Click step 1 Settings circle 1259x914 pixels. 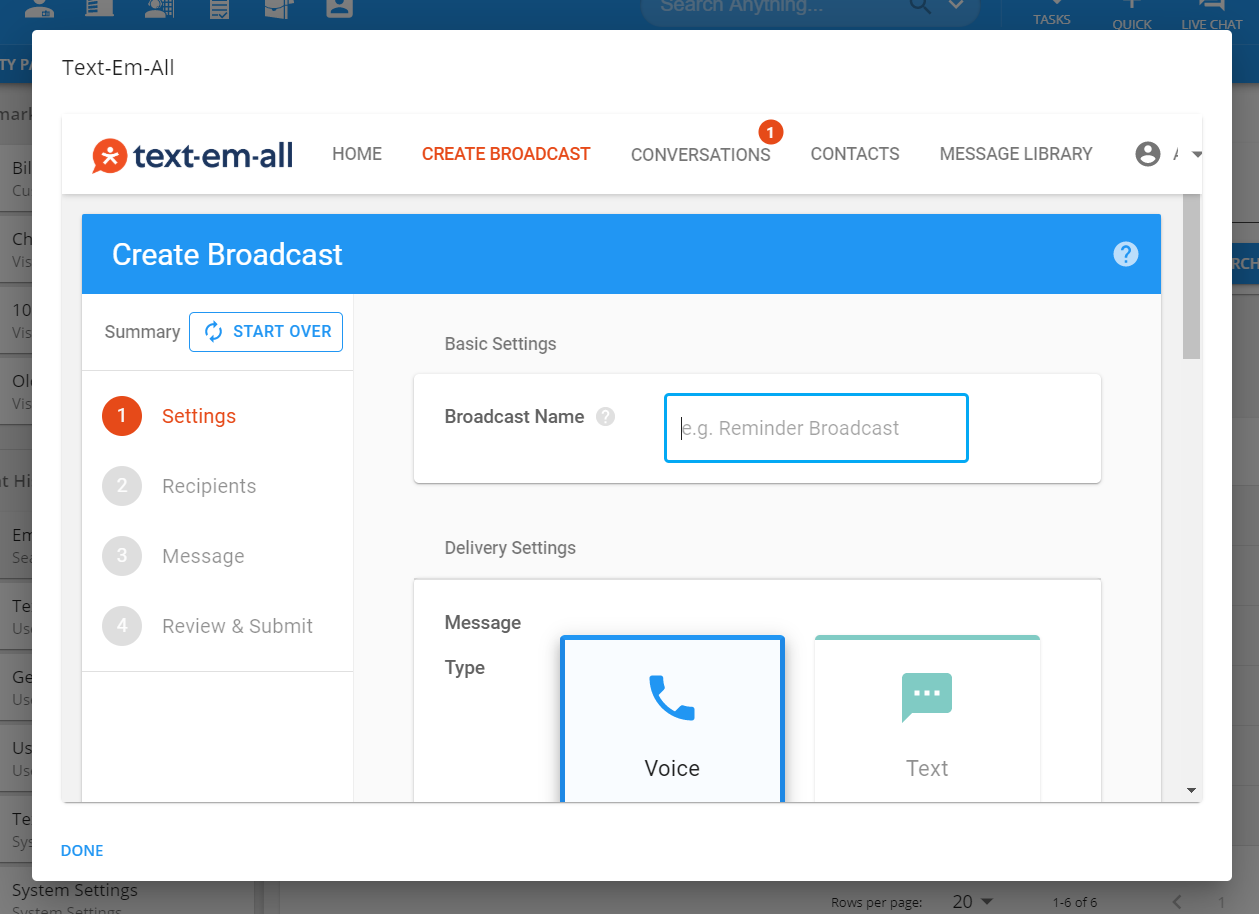tap(122, 416)
